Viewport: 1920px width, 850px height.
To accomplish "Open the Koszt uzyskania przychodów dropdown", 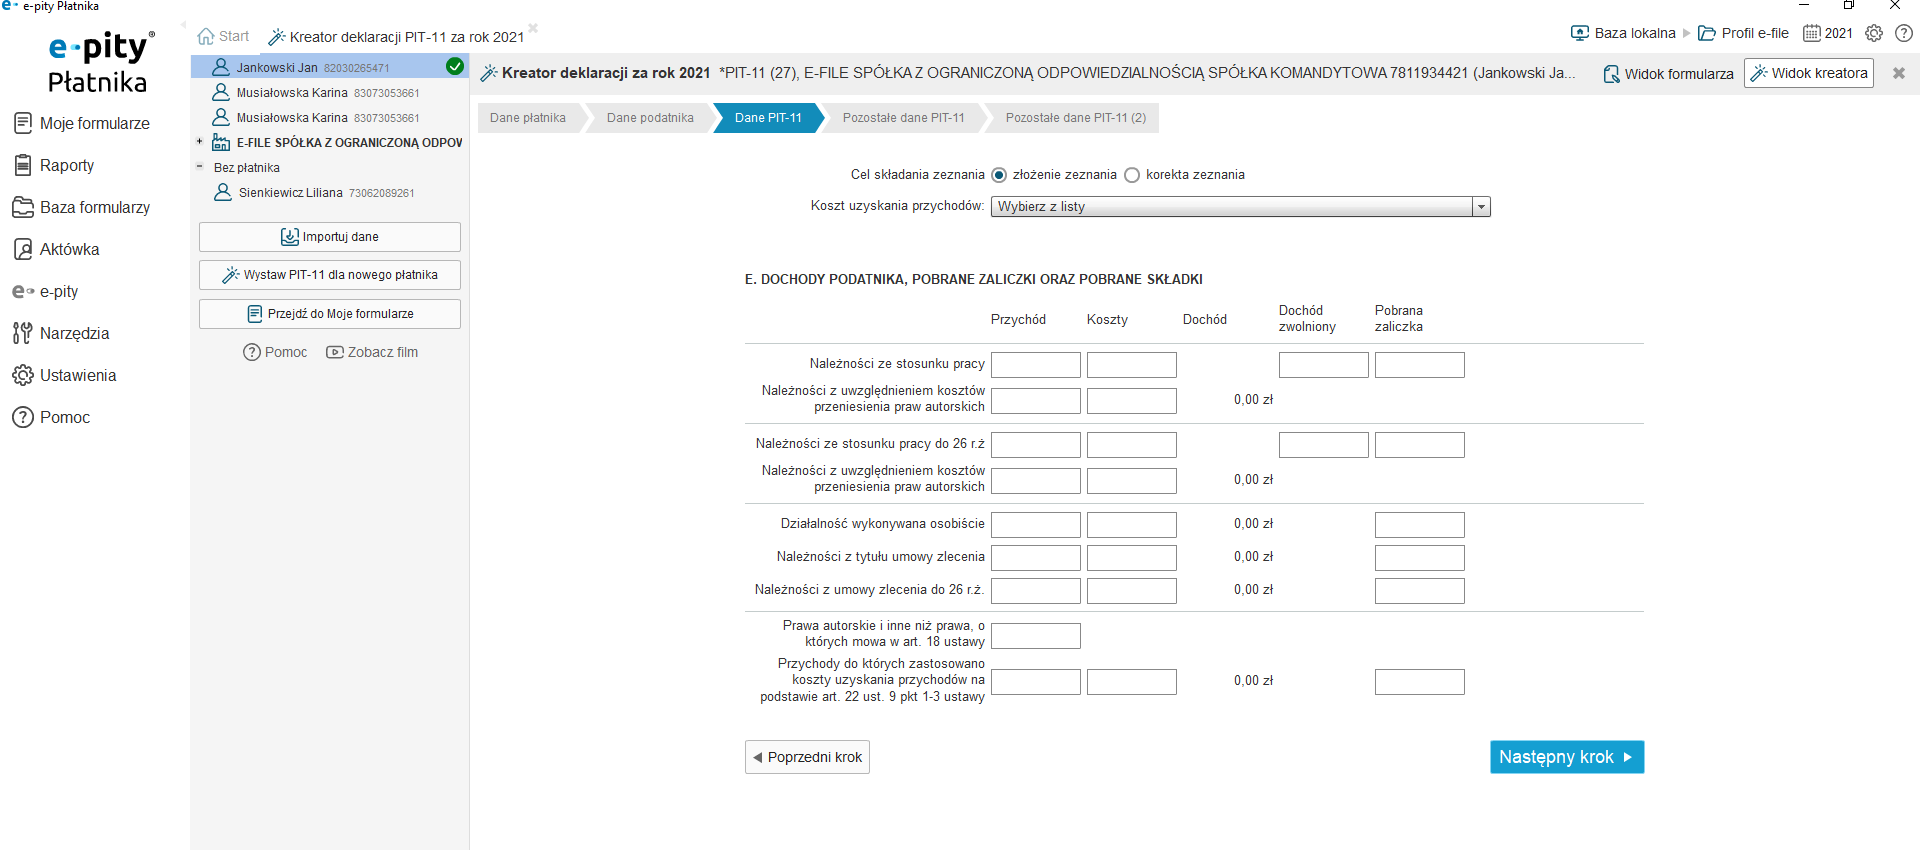I will tap(1240, 207).
